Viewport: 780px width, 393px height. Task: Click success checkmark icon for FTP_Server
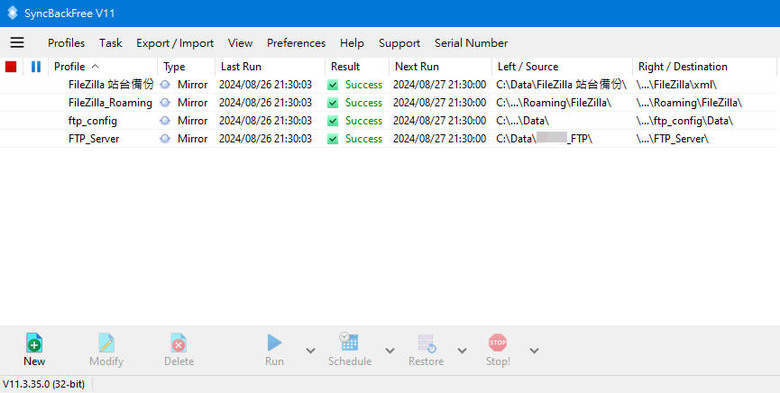pyautogui.click(x=333, y=139)
